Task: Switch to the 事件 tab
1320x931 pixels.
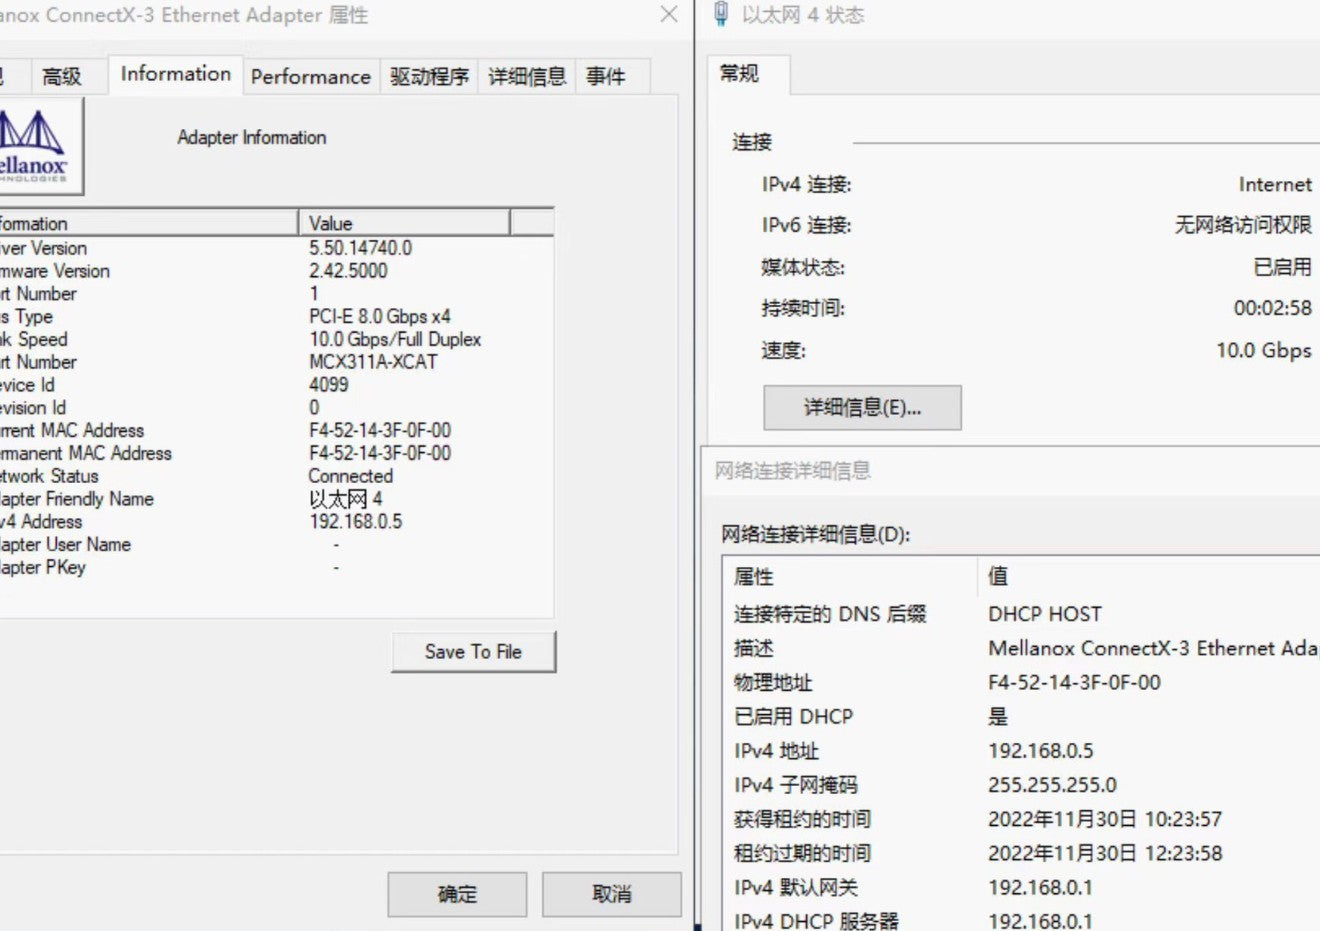Action: (606, 77)
